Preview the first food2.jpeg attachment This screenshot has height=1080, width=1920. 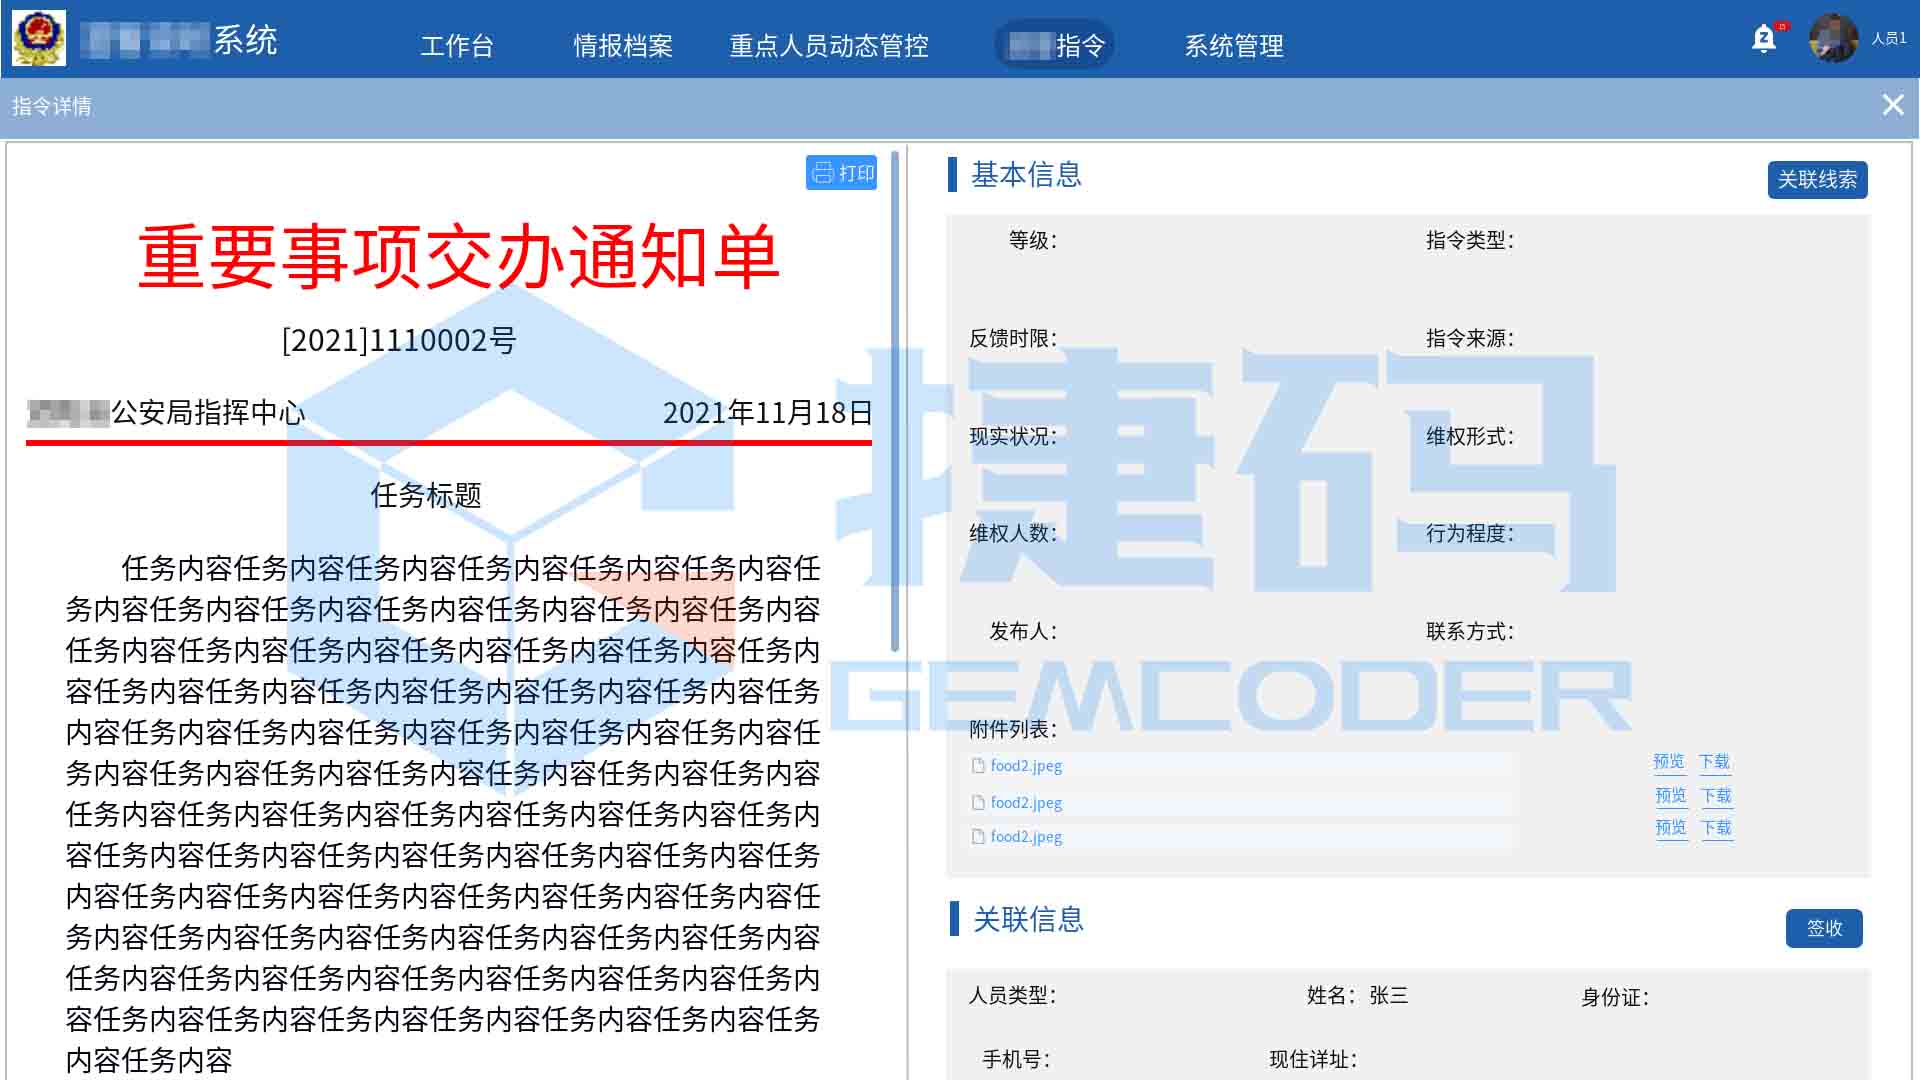(1669, 761)
